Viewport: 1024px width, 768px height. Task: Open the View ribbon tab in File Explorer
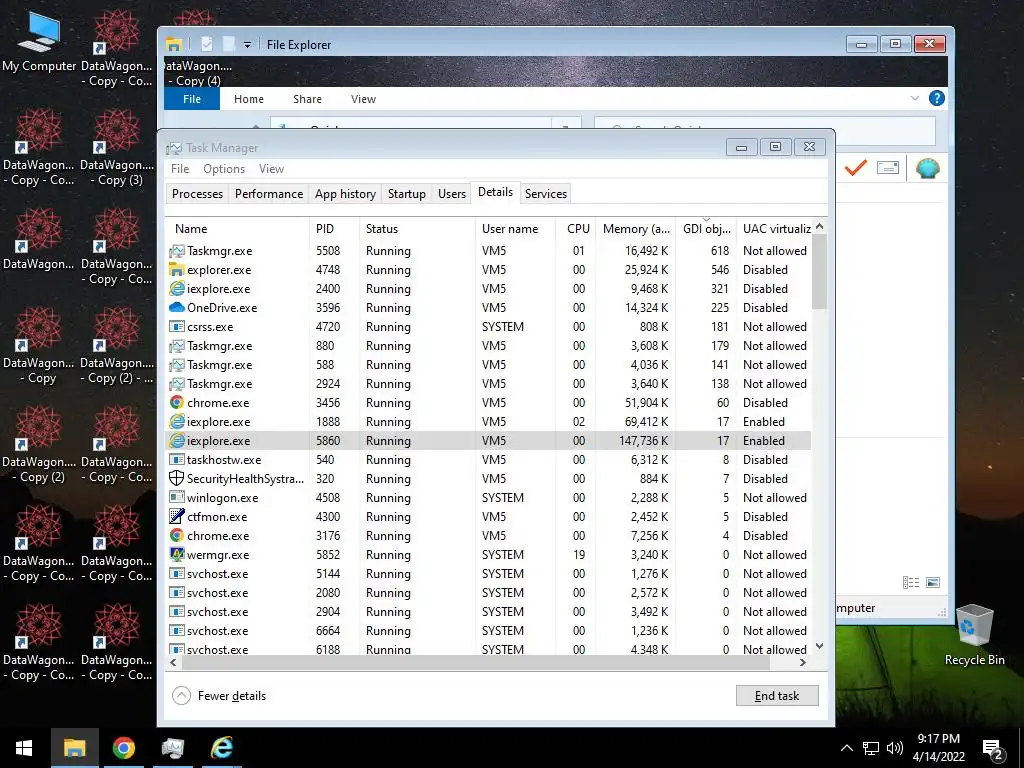point(363,99)
